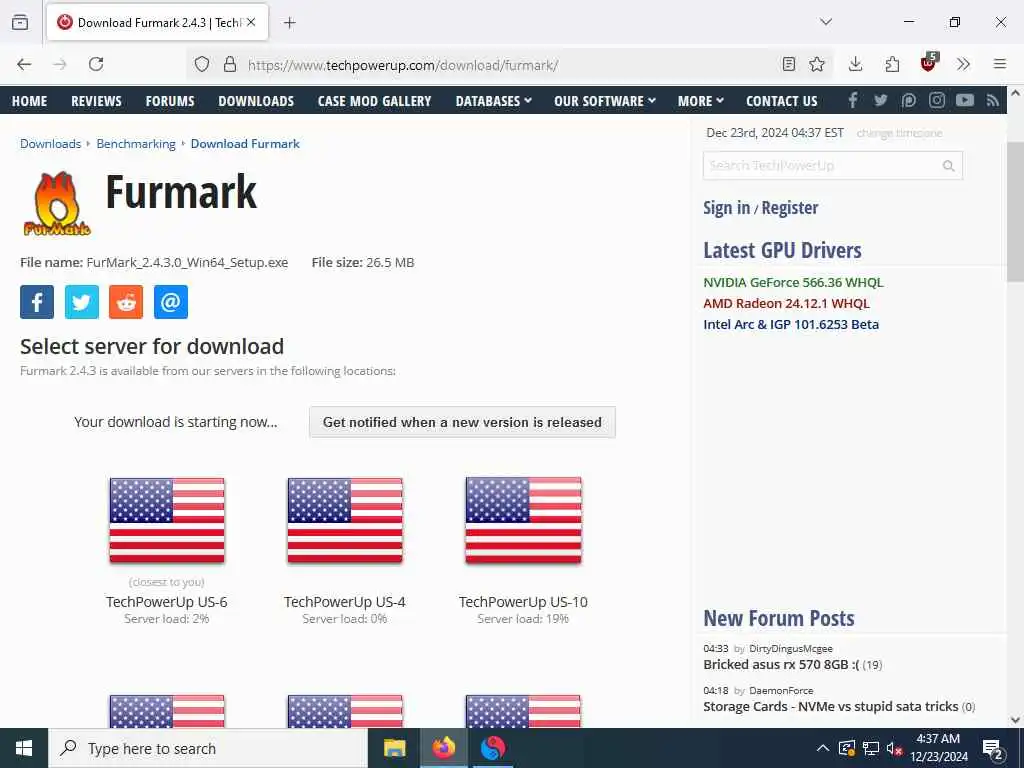1024x768 pixels.
Task: Open the Windows Start menu
Action: point(24,748)
